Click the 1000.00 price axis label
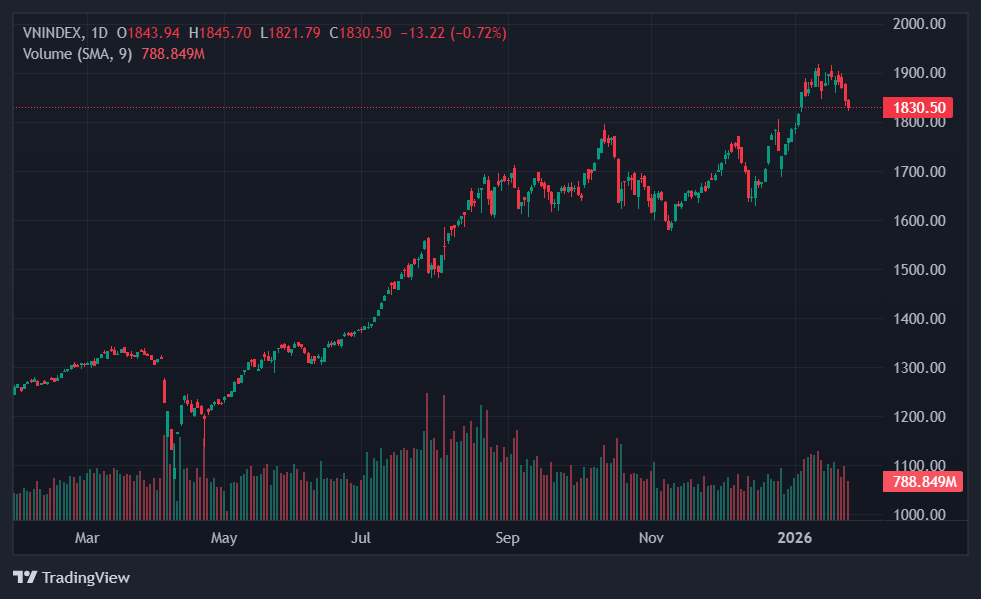 coord(918,515)
